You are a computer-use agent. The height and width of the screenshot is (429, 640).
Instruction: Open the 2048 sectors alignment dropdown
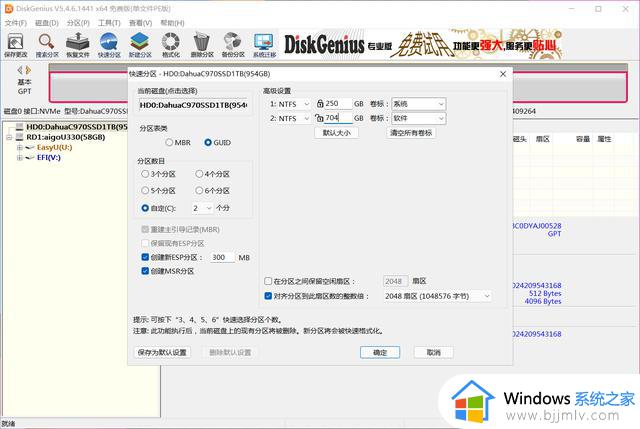click(x=437, y=296)
